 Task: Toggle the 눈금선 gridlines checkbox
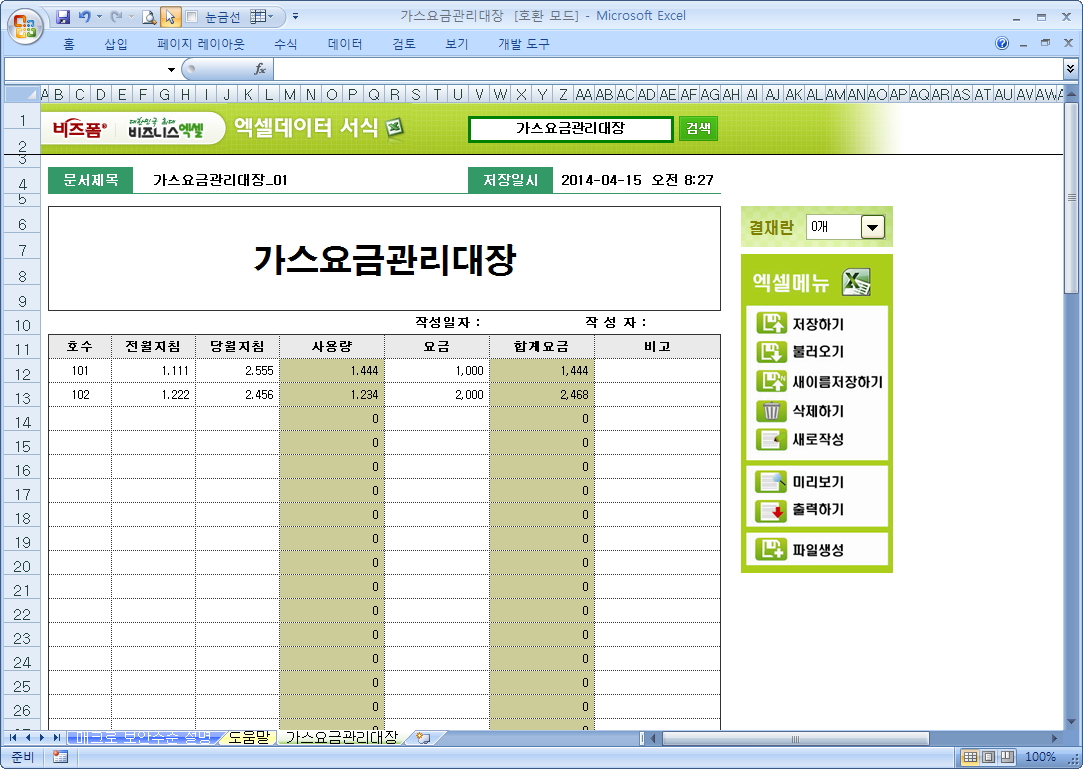pyautogui.click(x=192, y=17)
